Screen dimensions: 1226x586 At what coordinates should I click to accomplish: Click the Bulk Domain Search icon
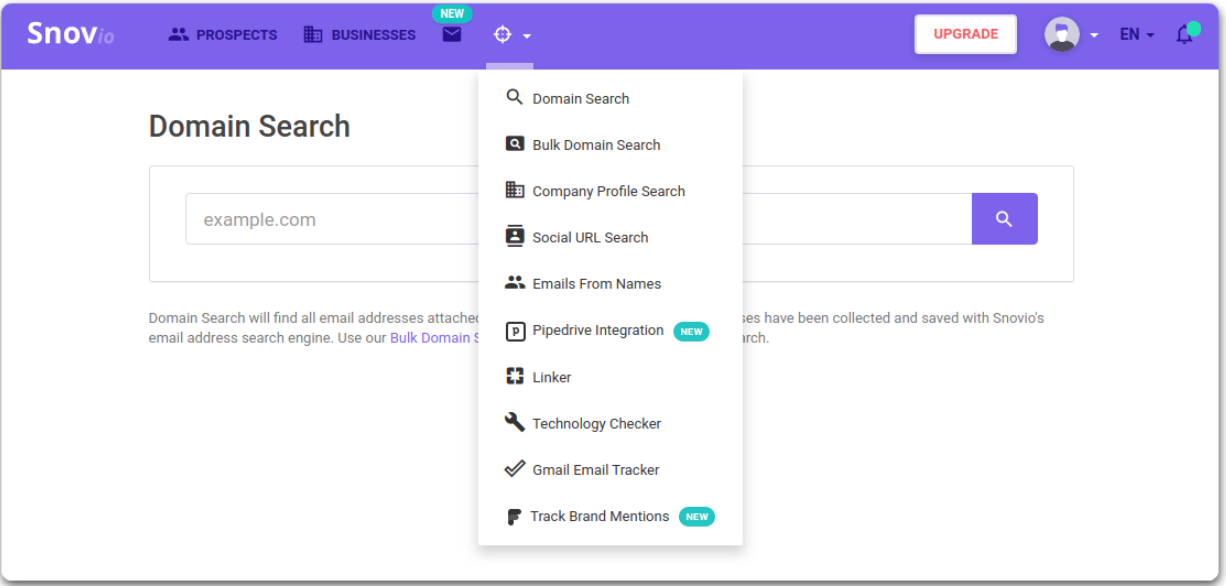point(515,144)
